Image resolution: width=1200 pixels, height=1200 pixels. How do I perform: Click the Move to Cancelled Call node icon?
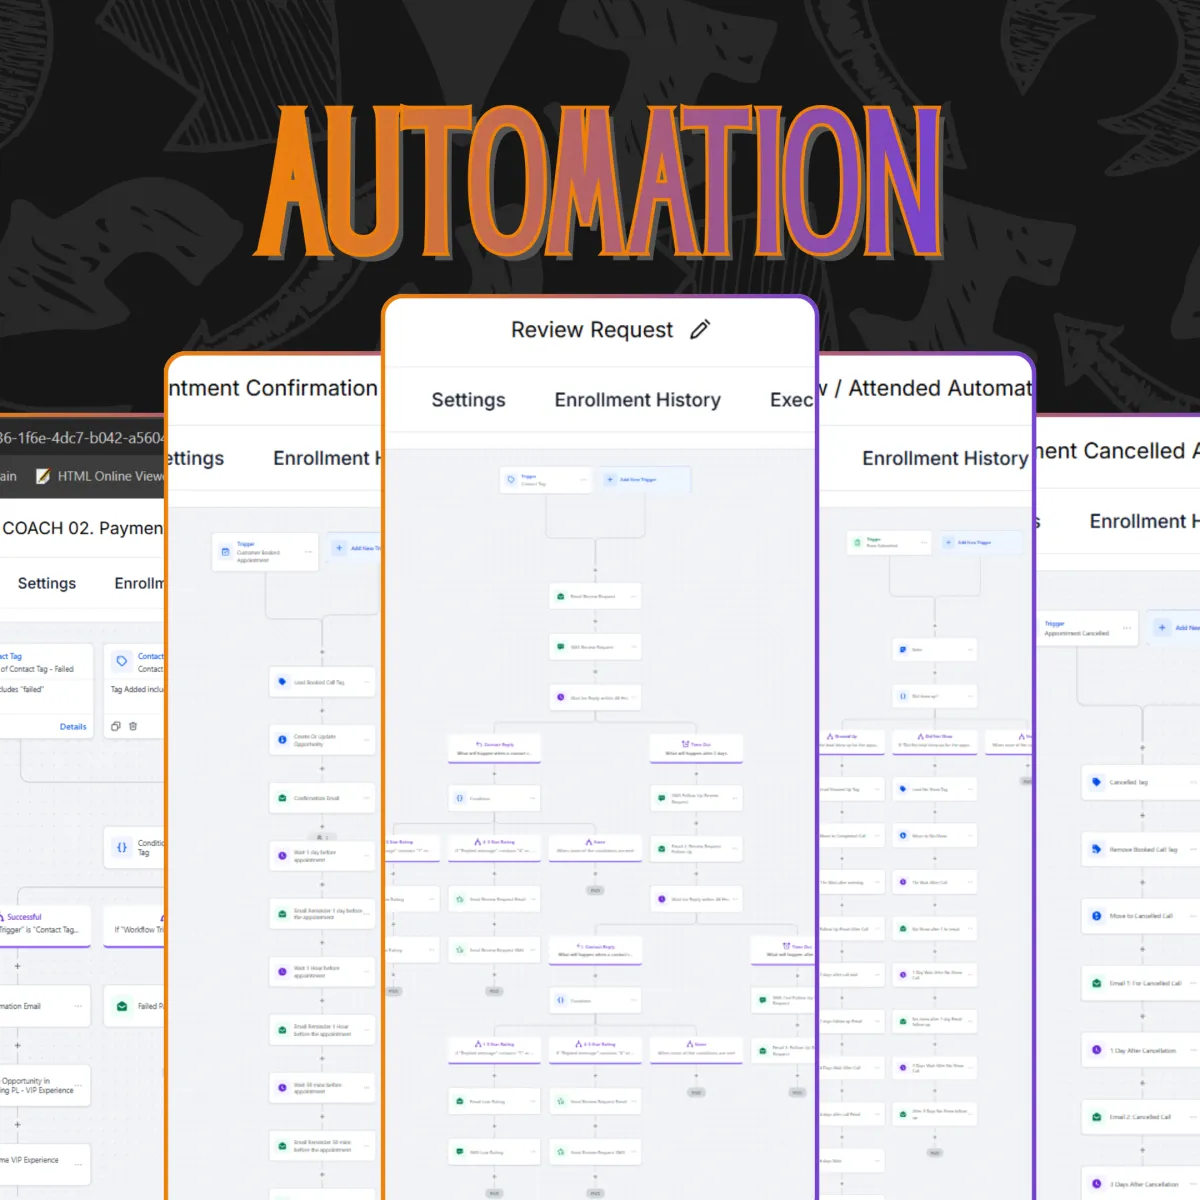[x=1096, y=916]
